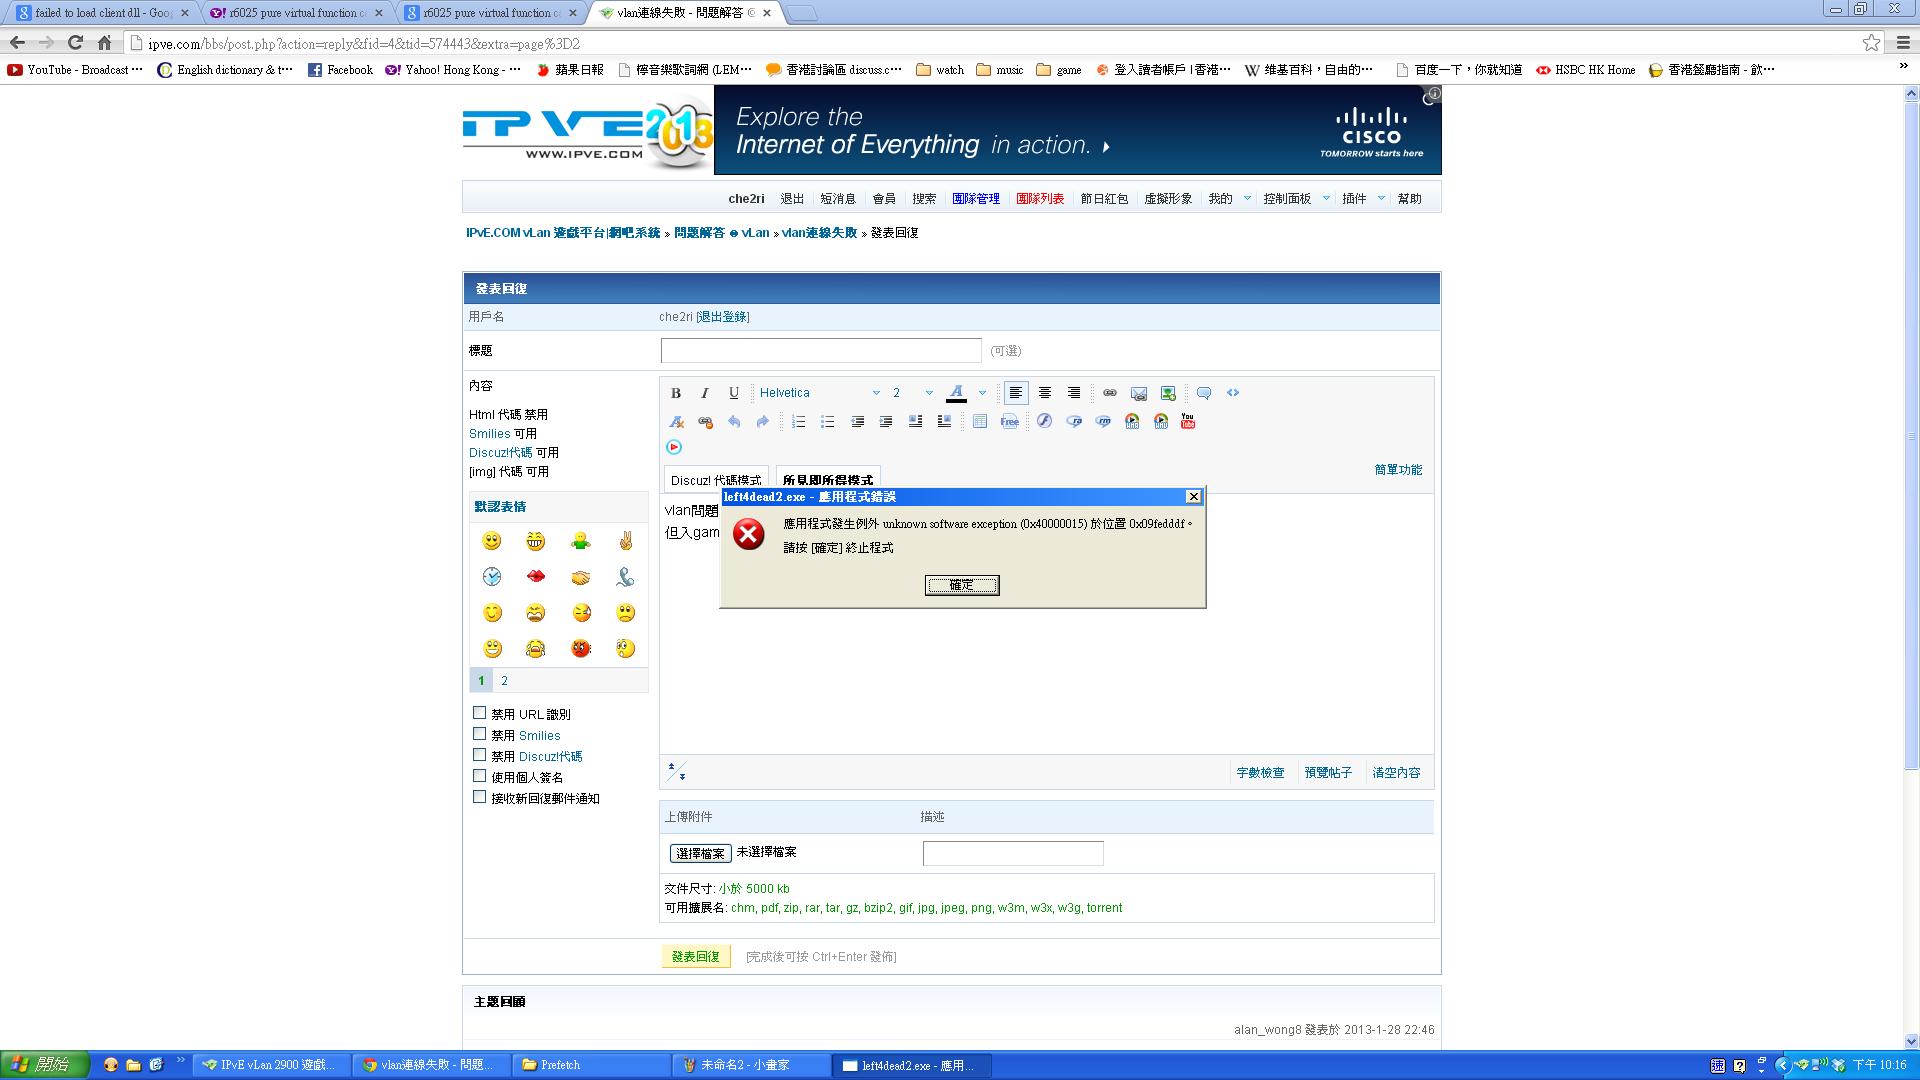Expand the 控制面板 menu arrow
1920x1080 pixels.
coord(1326,198)
